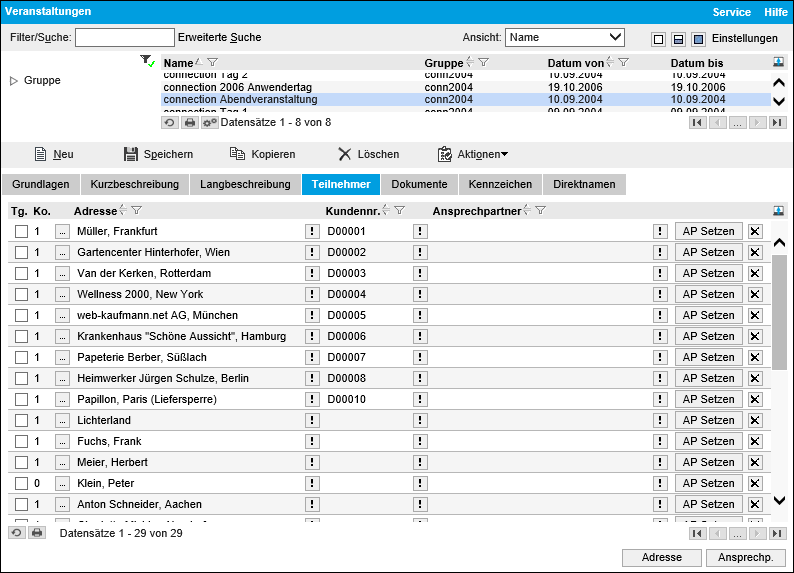Click the Filter/Suche input field

(x=125, y=37)
